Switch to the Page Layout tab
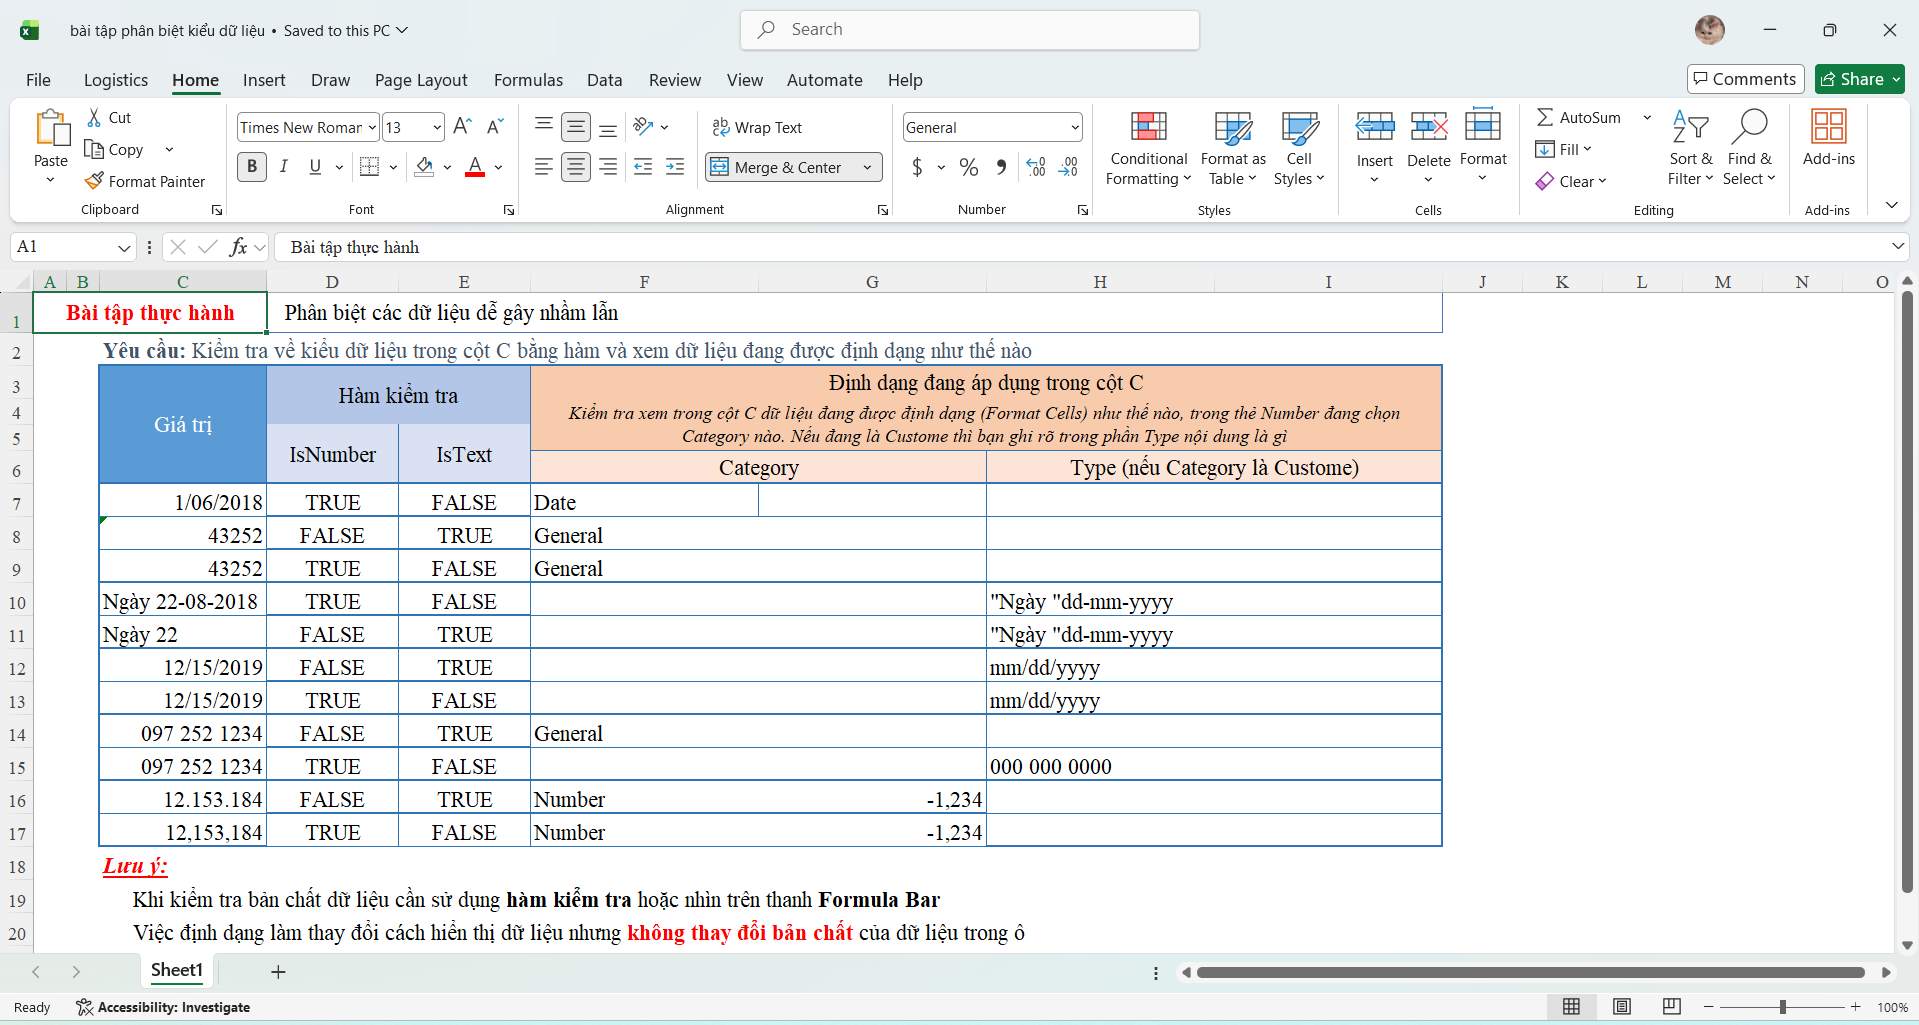Image resolution: width=1919 pixels, height=1025 pixels. [x=421, y=80]
